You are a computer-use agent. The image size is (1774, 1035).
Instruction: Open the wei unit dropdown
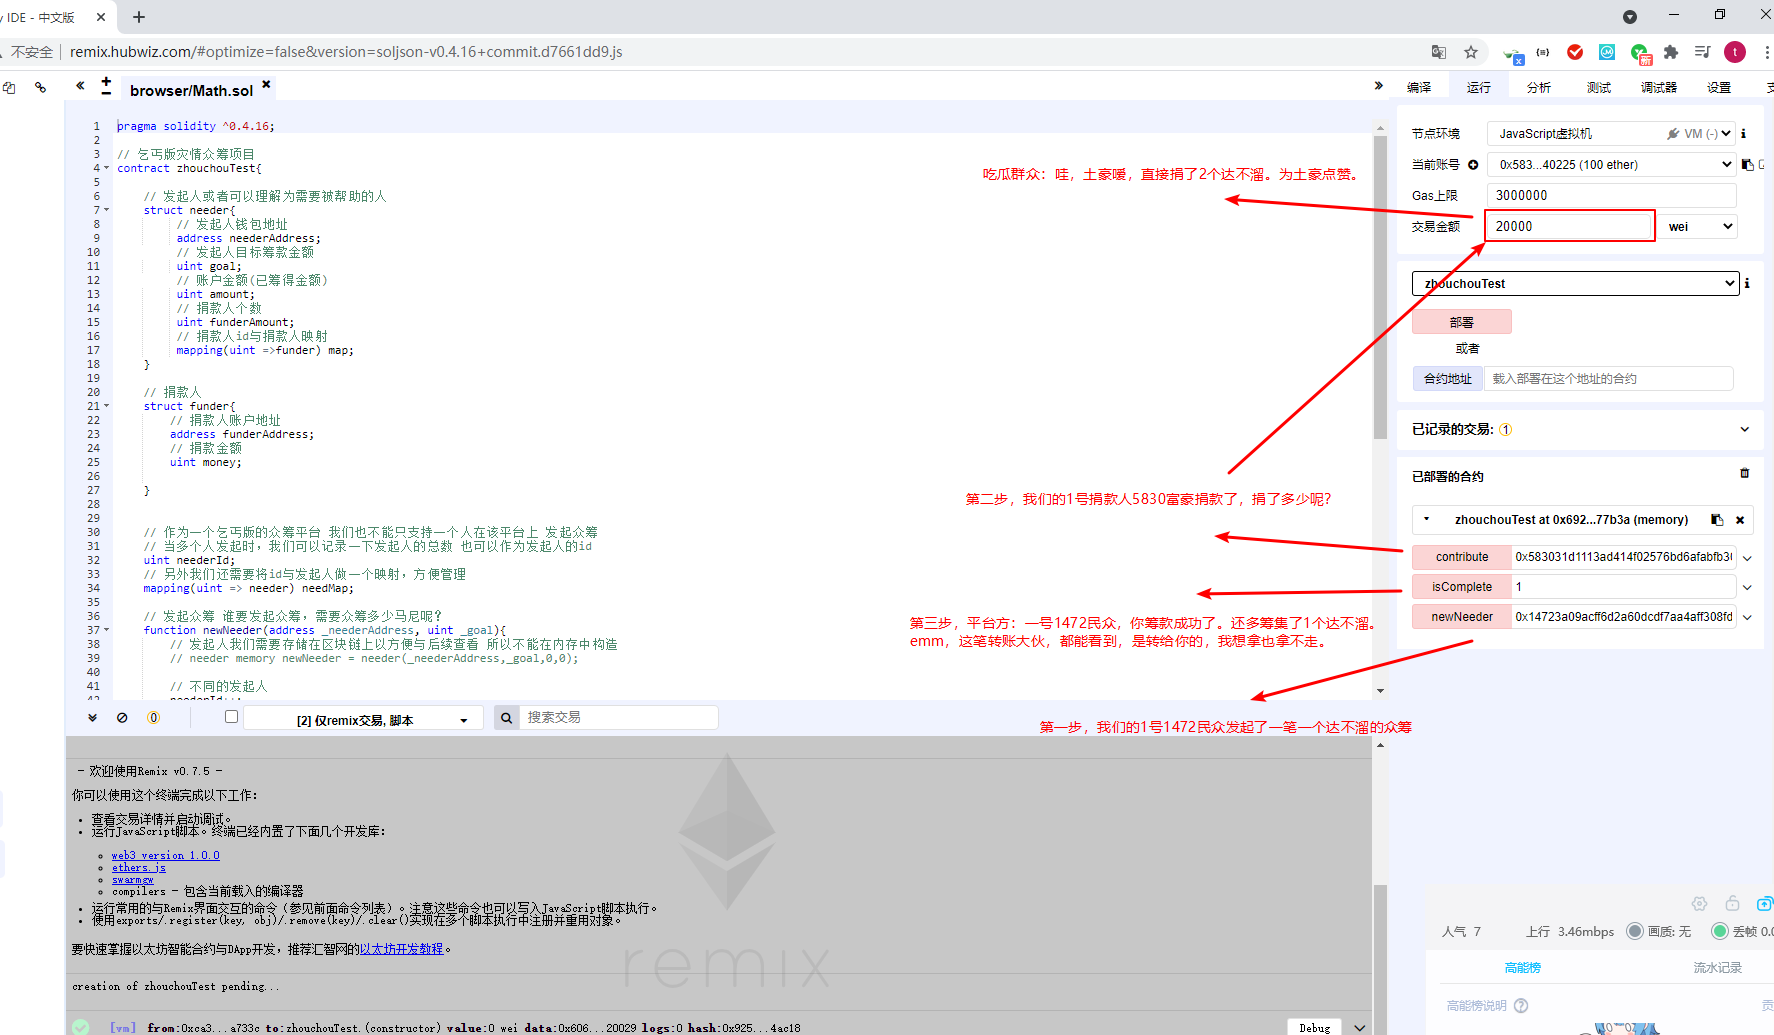point(1697,227)
